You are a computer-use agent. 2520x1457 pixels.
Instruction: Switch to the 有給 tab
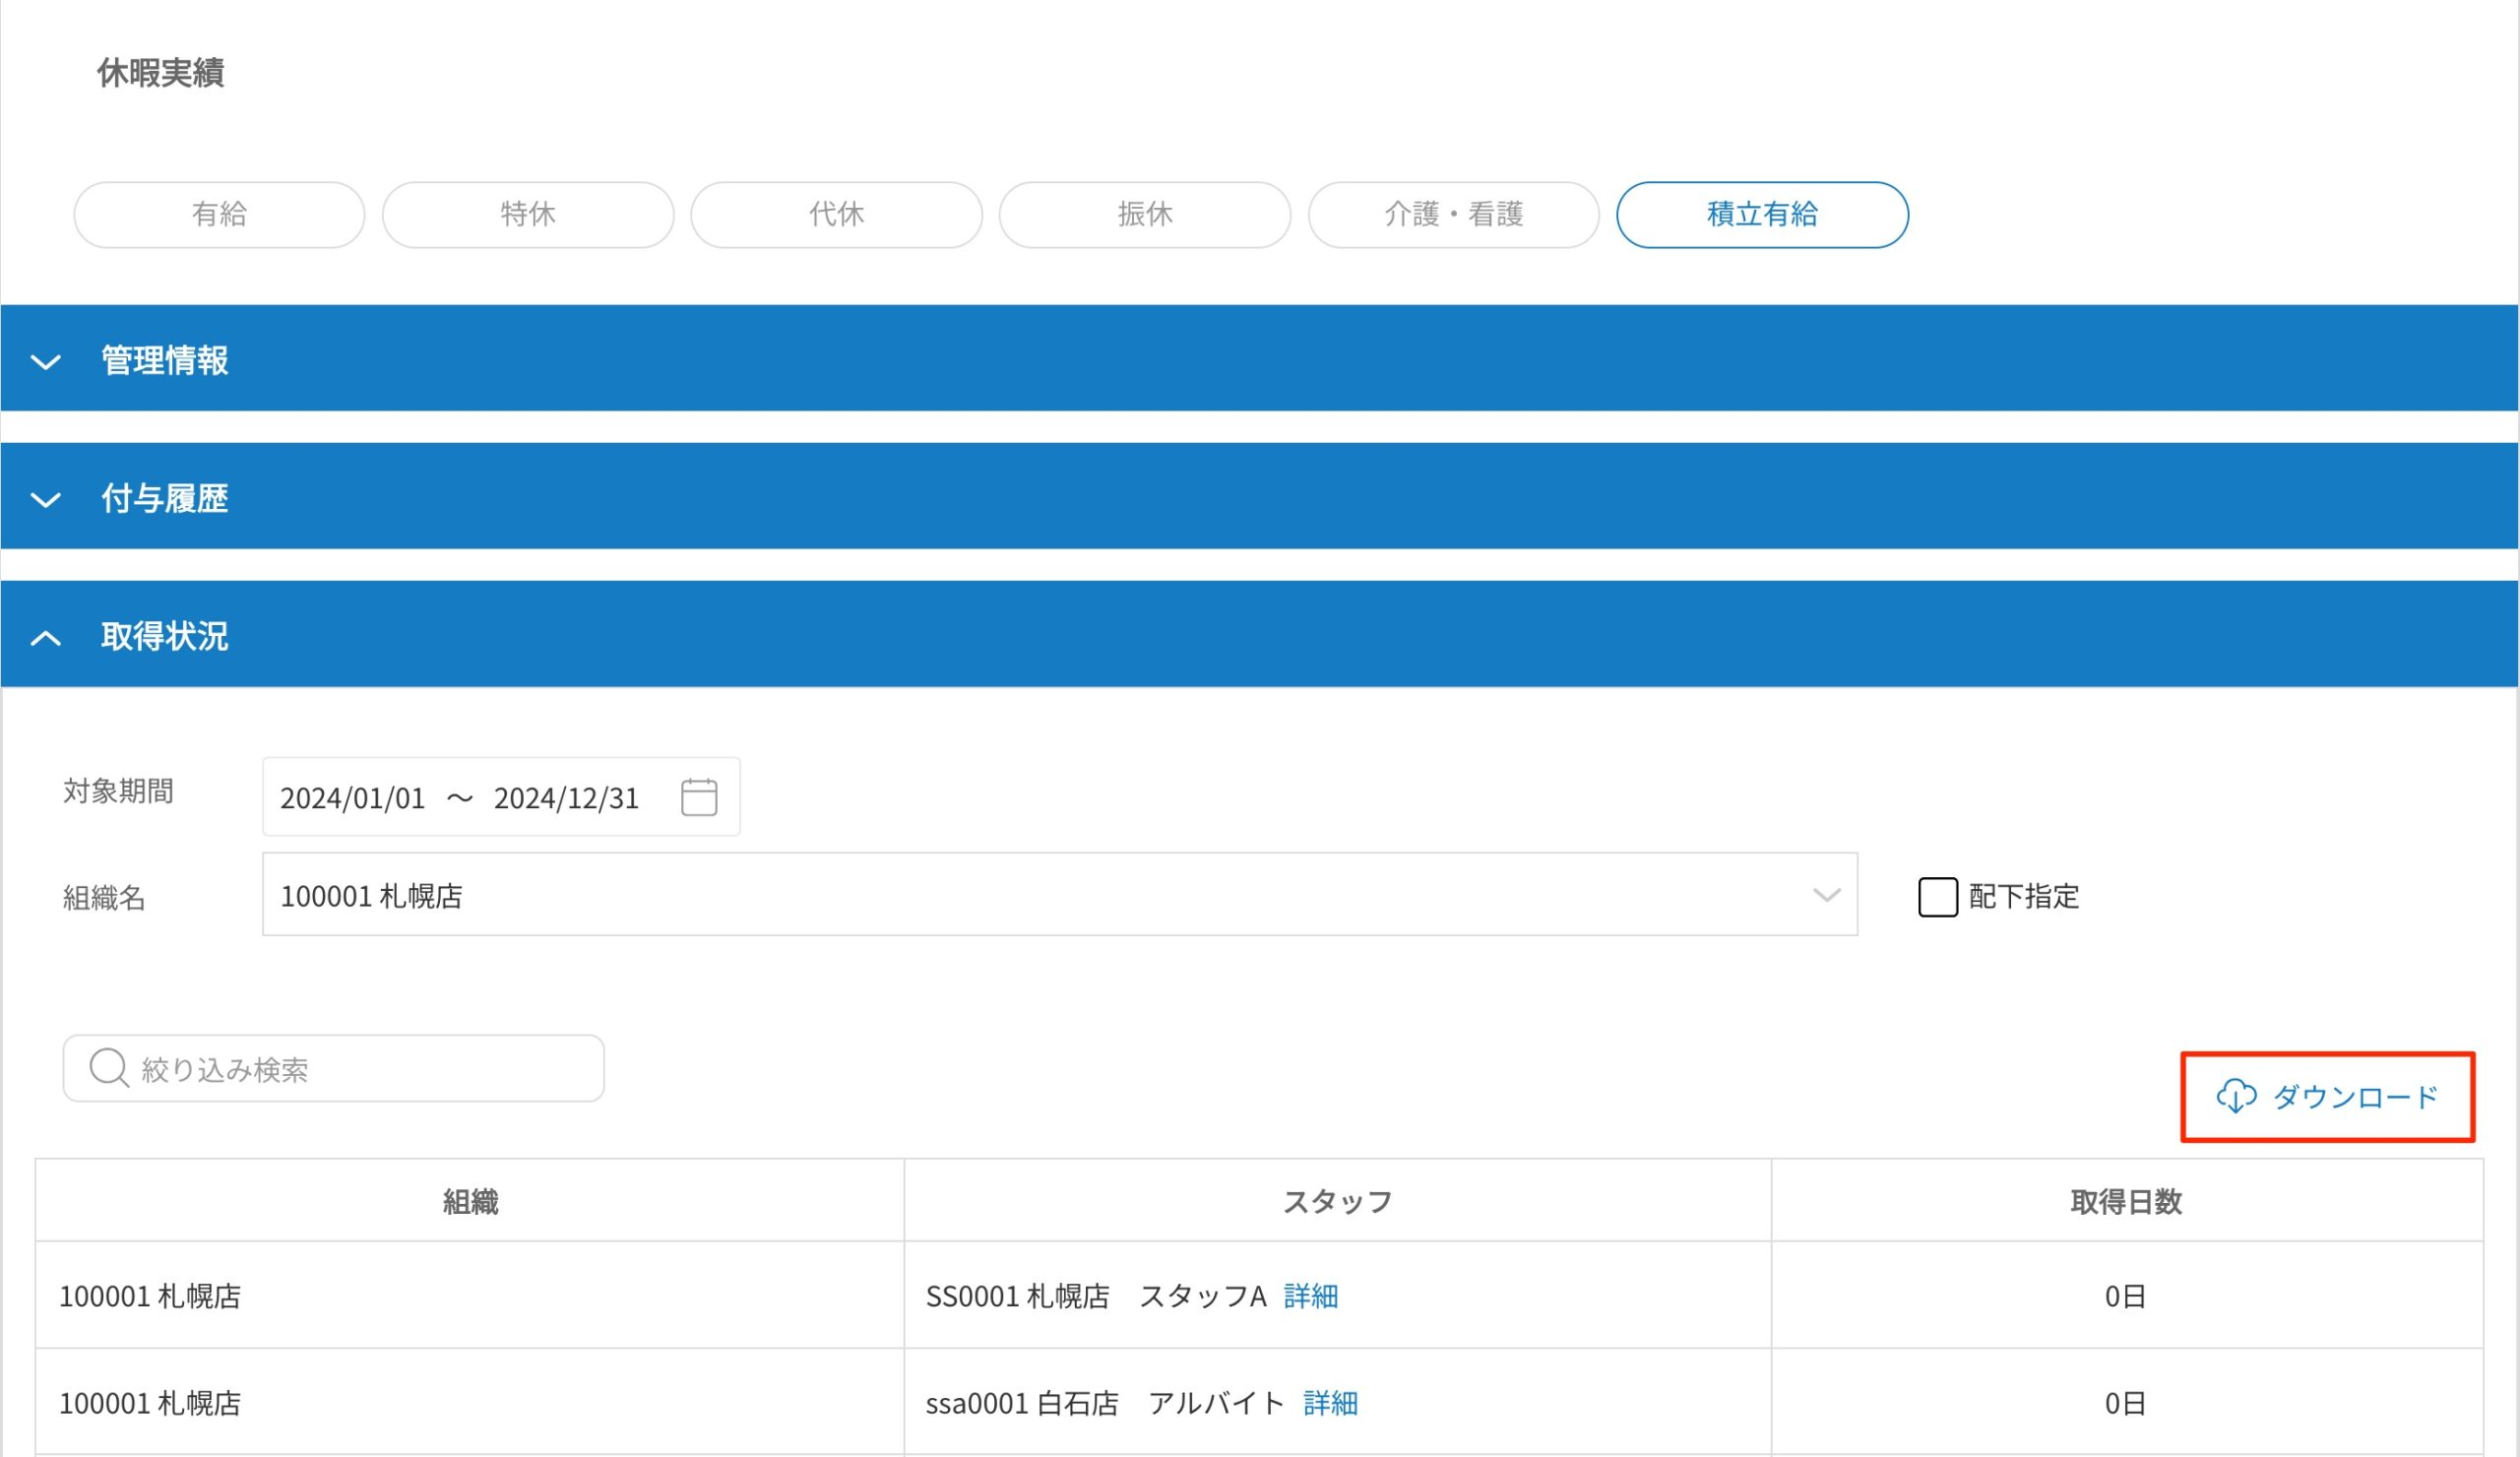tap(219, 214)
